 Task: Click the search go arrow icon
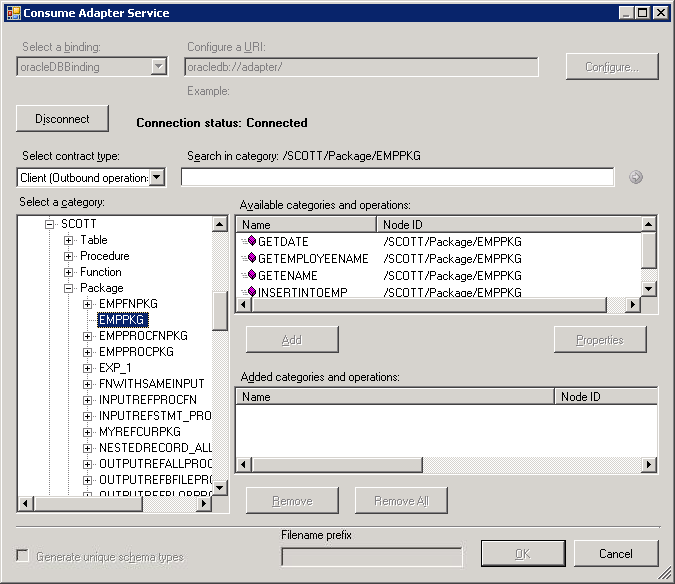[635, 177]
